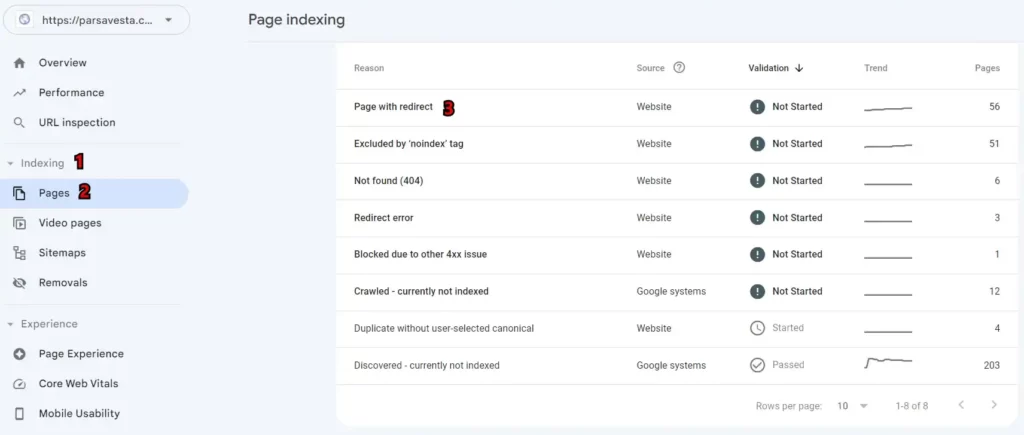Open the 'Page with redirect' row
Viewport: 1024px width, 435px height.
[x=677, y=107]
